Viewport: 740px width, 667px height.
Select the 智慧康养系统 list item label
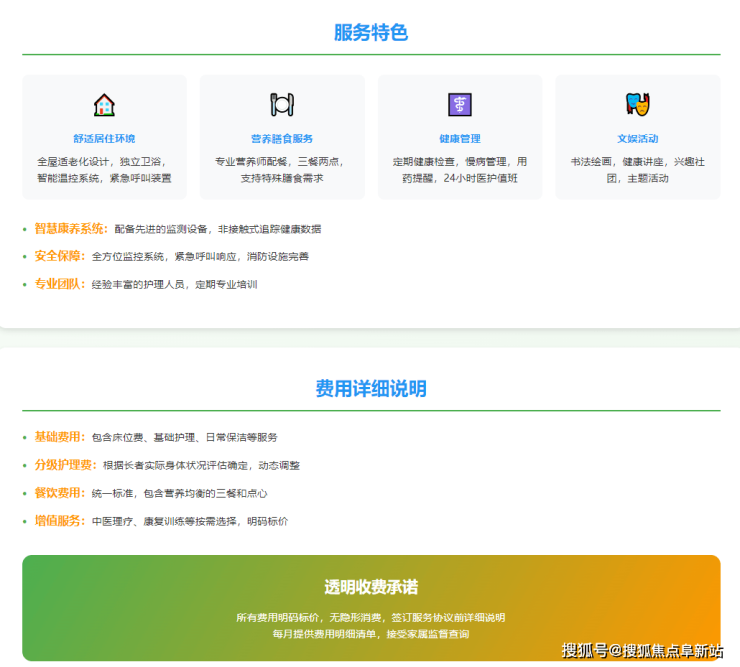point(71,228)
